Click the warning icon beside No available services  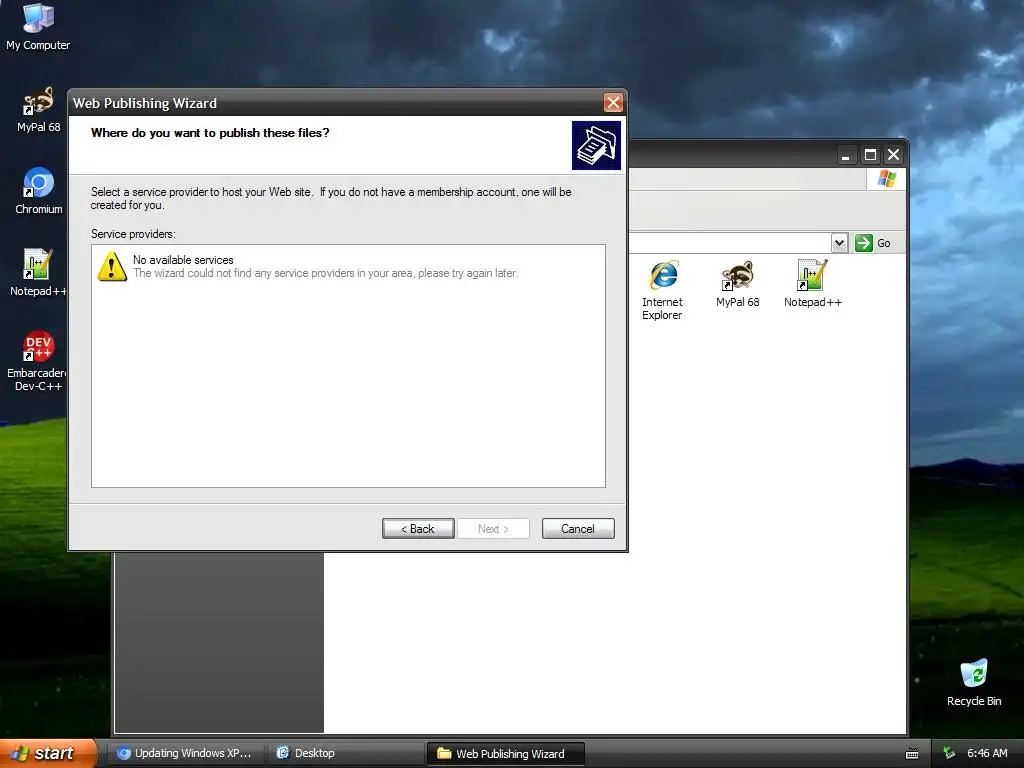pos(112,266)
